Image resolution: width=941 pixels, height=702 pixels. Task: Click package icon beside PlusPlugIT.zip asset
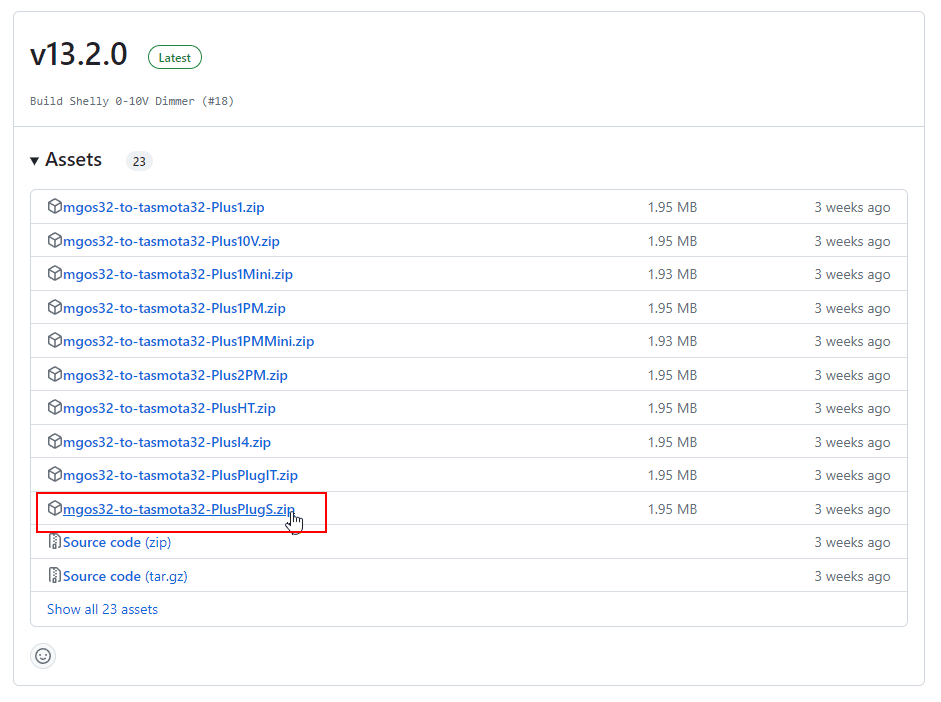pos(55,475)
